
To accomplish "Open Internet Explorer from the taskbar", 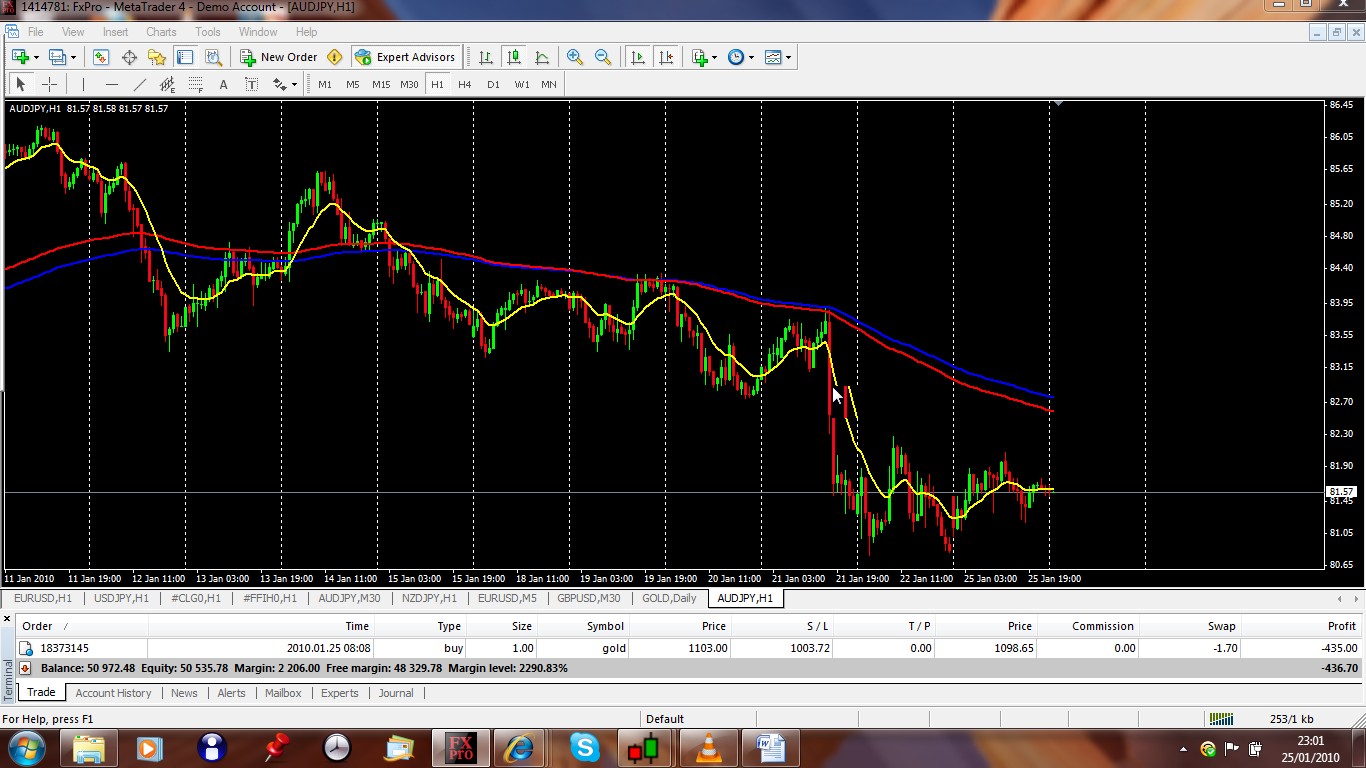I will click(519, 748).
